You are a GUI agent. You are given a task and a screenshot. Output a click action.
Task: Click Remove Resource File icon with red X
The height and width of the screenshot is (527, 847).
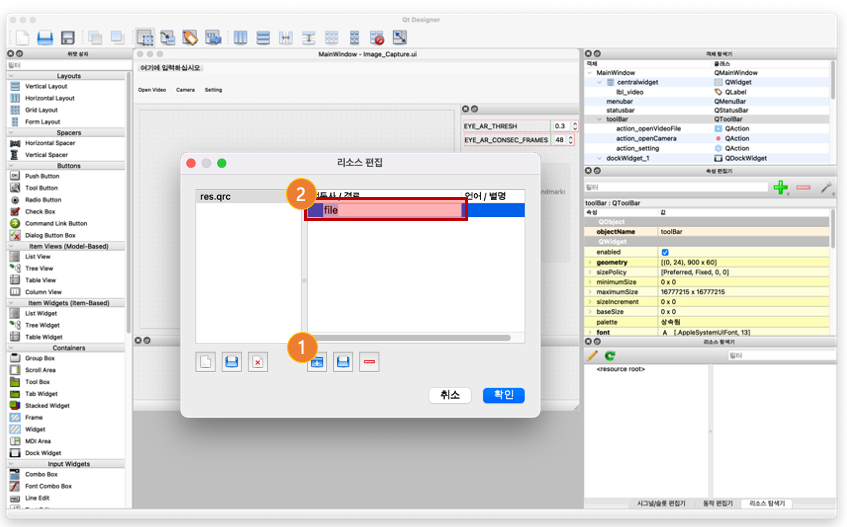pyautogui.click(x=258, y=362)
